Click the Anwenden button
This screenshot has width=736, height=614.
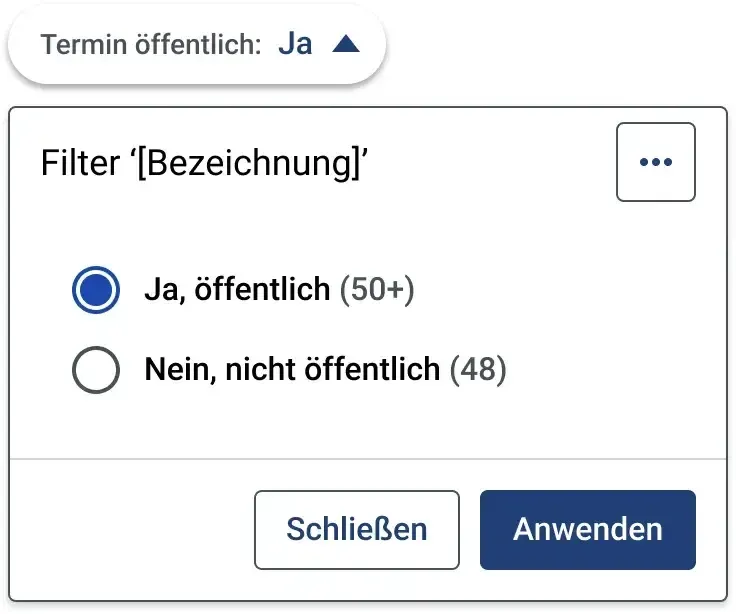pos(588,530)
